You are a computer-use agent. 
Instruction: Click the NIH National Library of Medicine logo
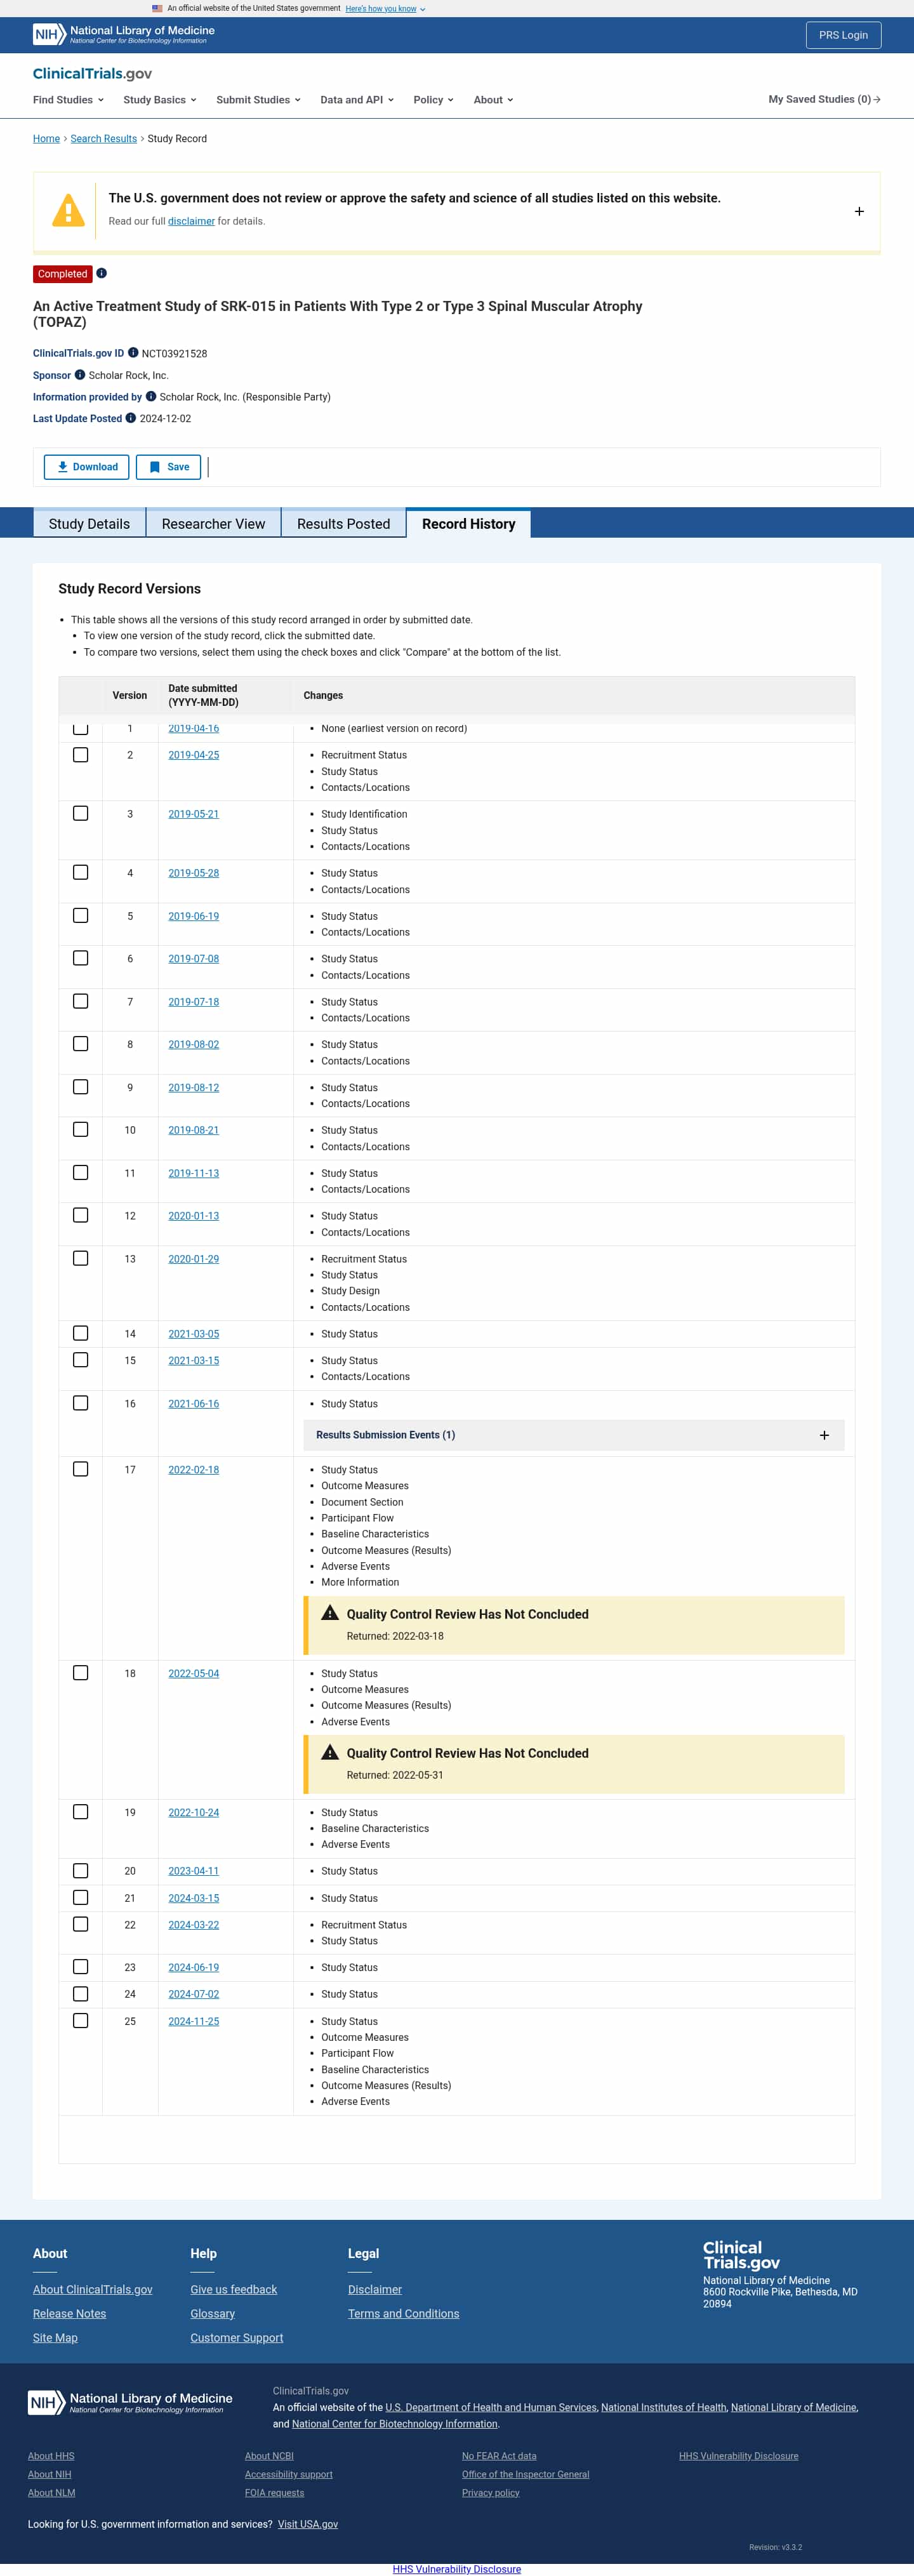(124, 35)
